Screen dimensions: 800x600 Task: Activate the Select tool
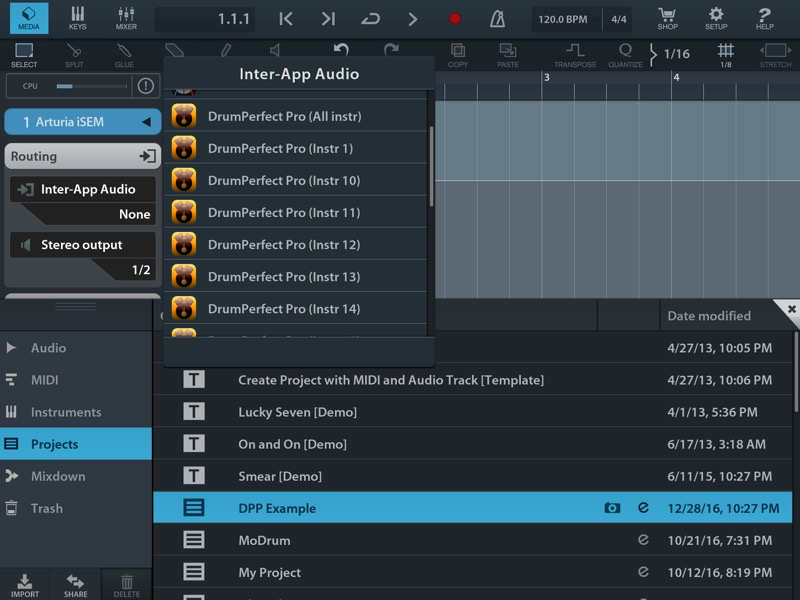click(x=24, y=55)
